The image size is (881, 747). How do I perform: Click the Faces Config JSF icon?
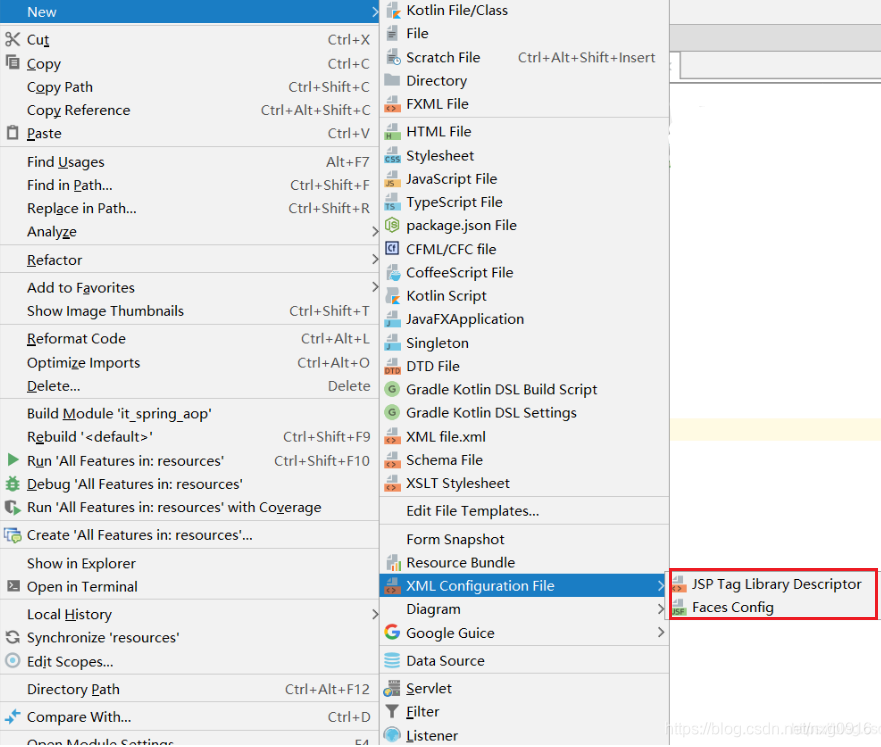point(679,608)
